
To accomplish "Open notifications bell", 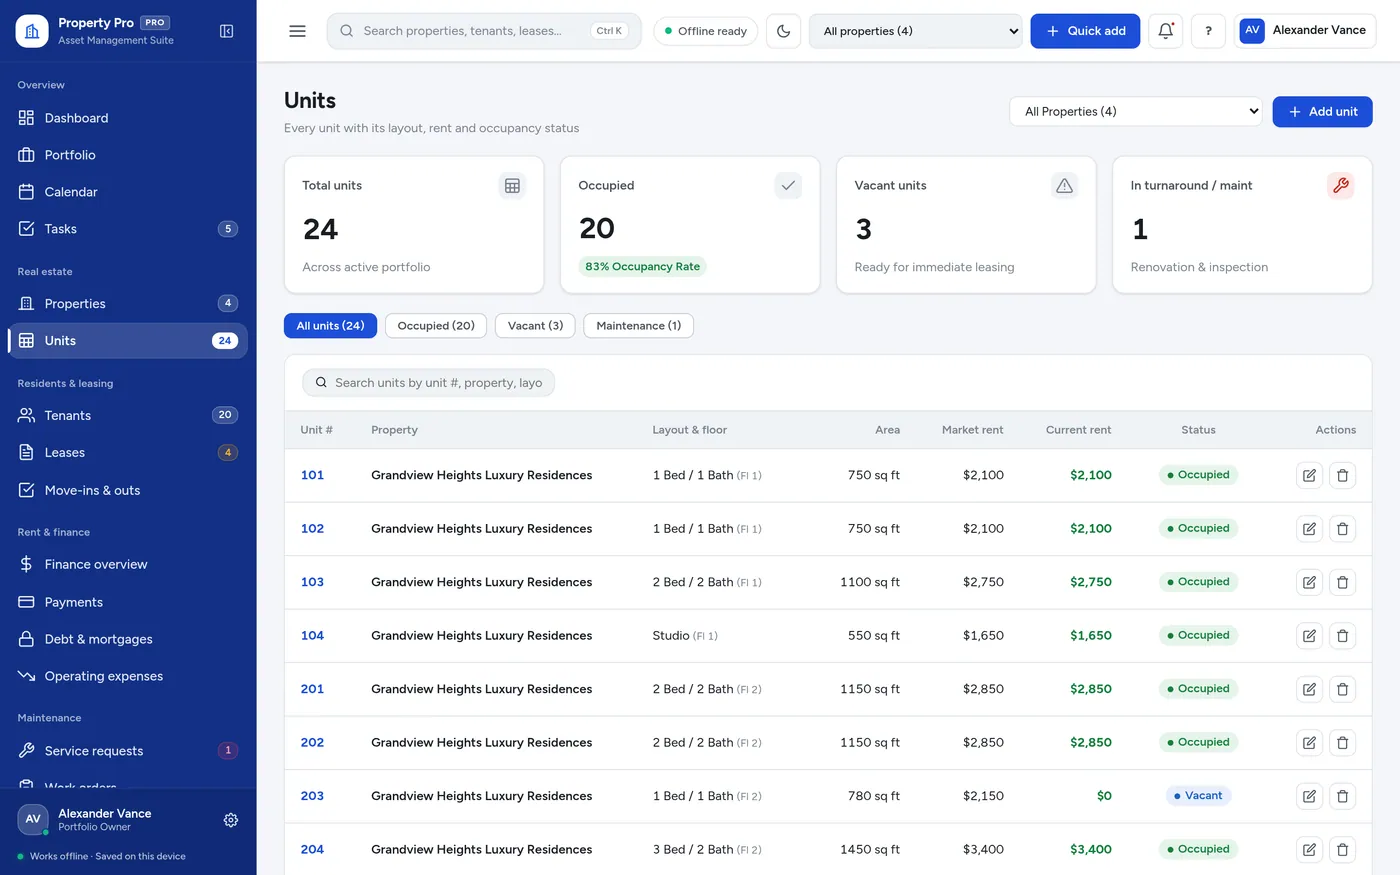I will point(1165,31).
